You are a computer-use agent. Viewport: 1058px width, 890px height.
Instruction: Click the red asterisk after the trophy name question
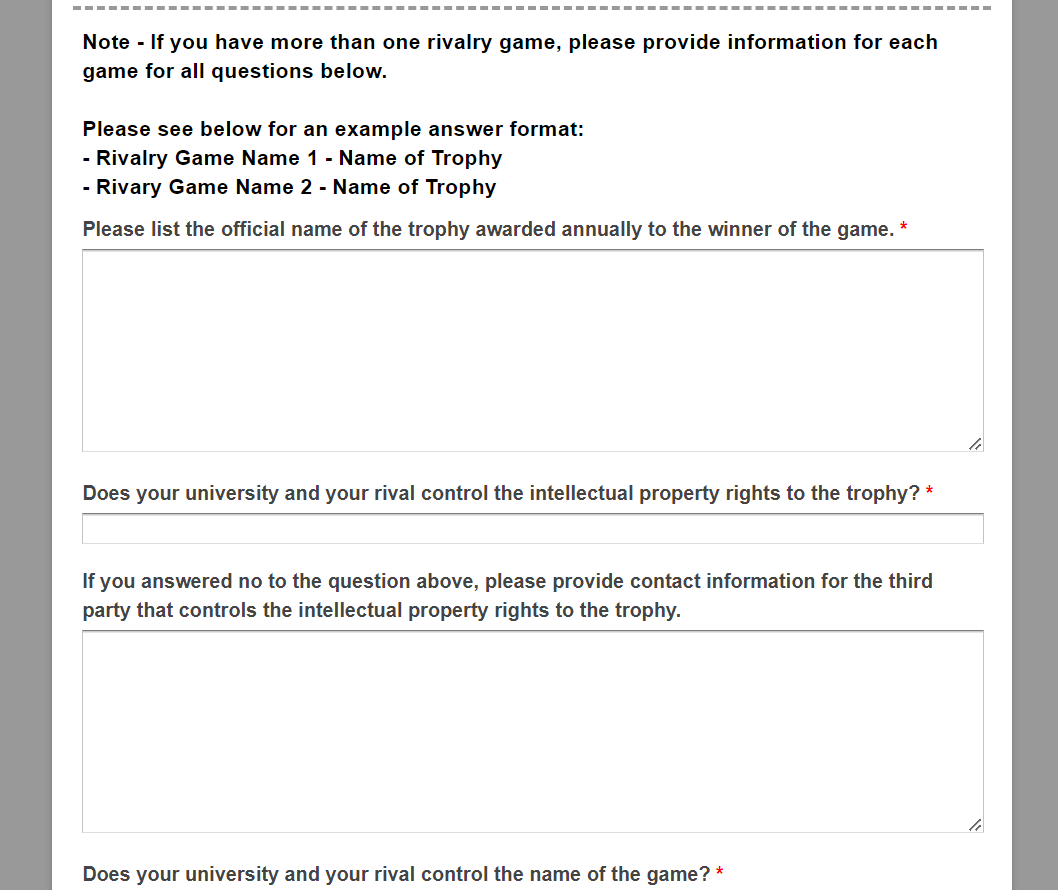pyautogui.click(x=903, y=227)
